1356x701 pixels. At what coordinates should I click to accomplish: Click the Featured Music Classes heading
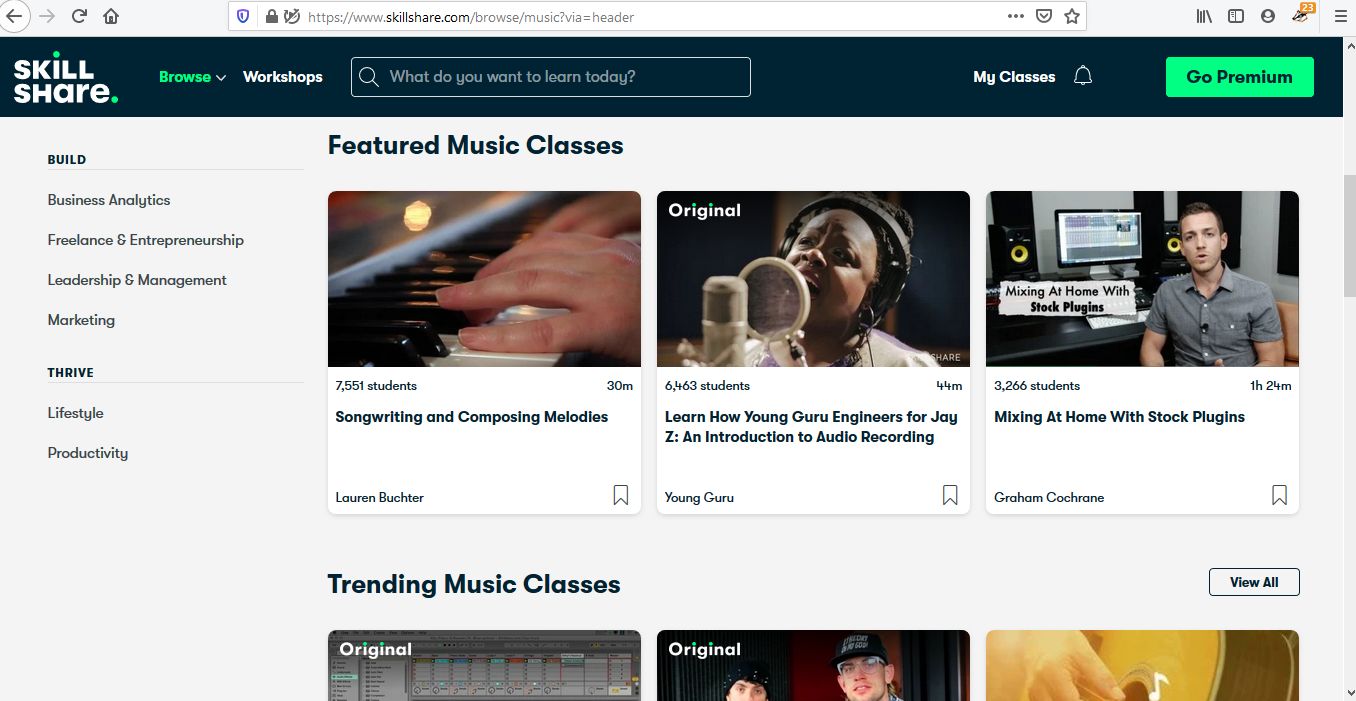tap(476, 146)
